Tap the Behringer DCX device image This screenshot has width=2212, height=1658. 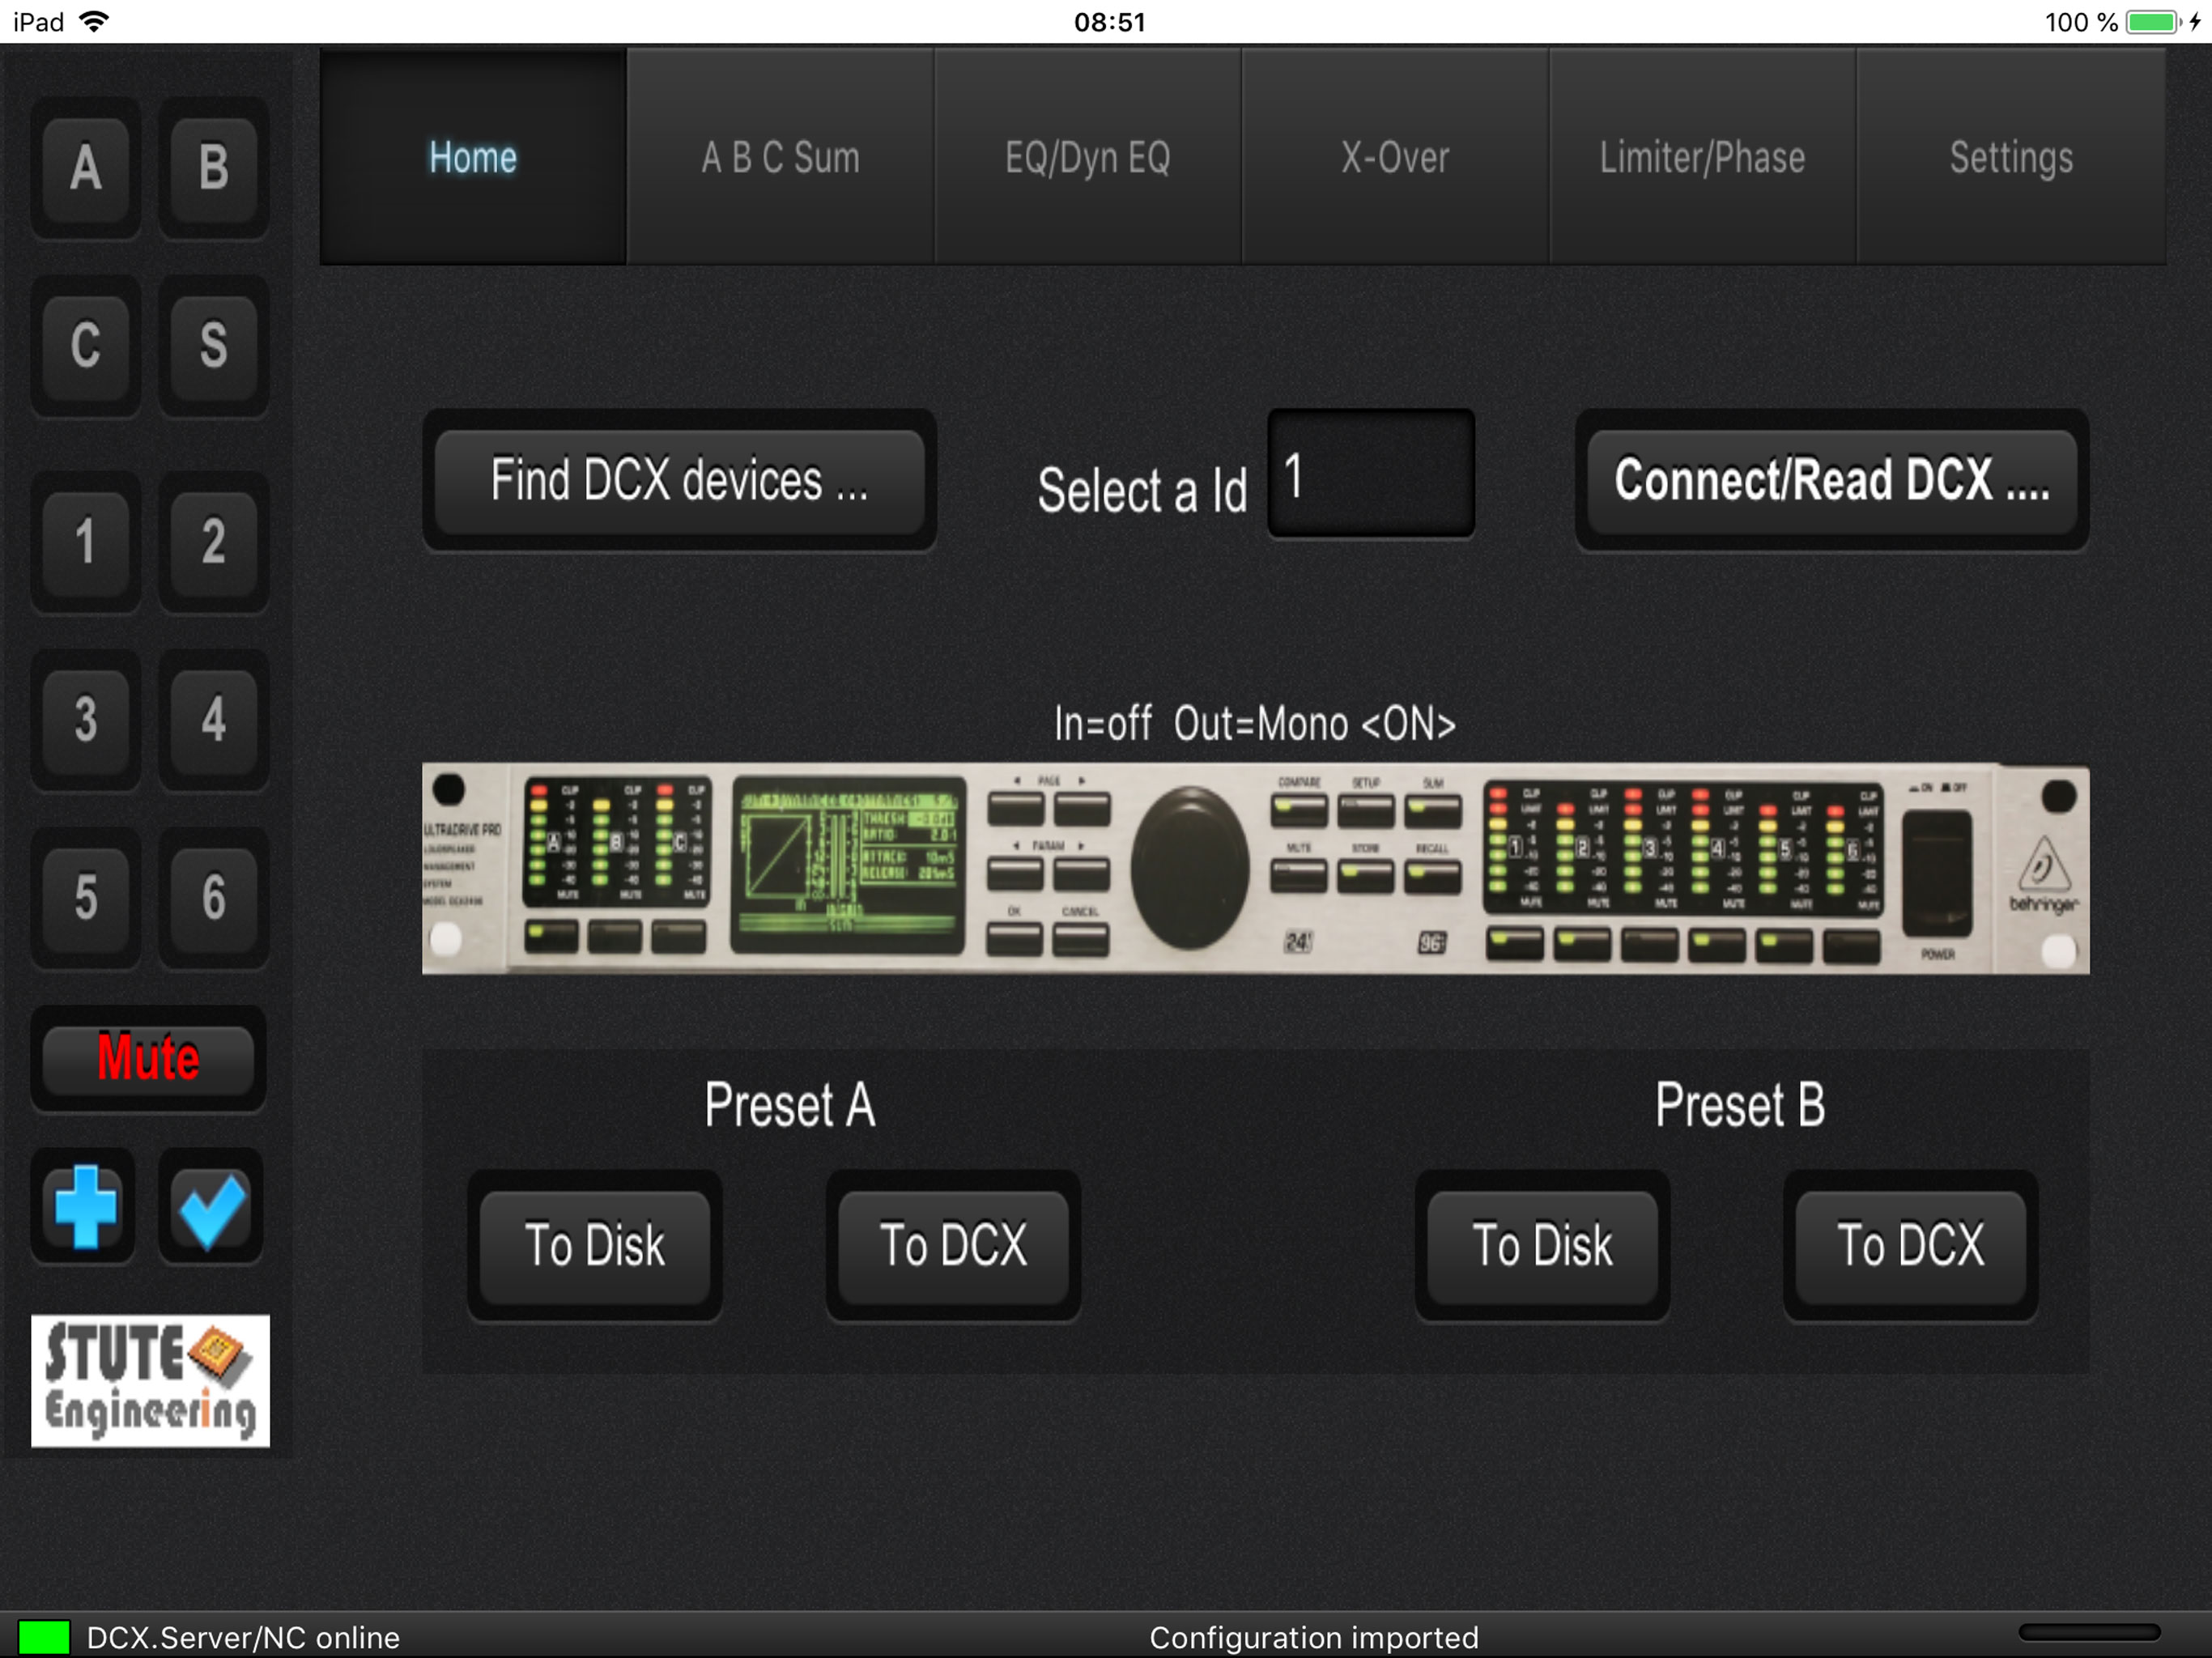click(x=1255, y=868)
